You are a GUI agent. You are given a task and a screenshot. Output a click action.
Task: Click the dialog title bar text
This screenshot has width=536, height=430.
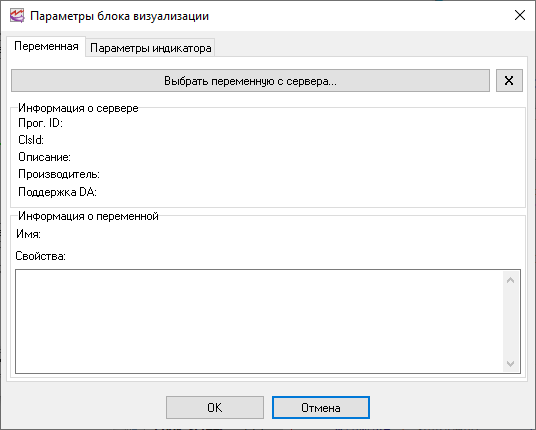[120, 16]
